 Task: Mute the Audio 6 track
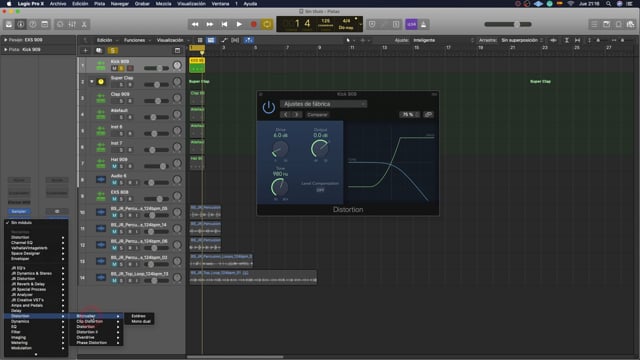pyautogui.click(x=114, y=182)
